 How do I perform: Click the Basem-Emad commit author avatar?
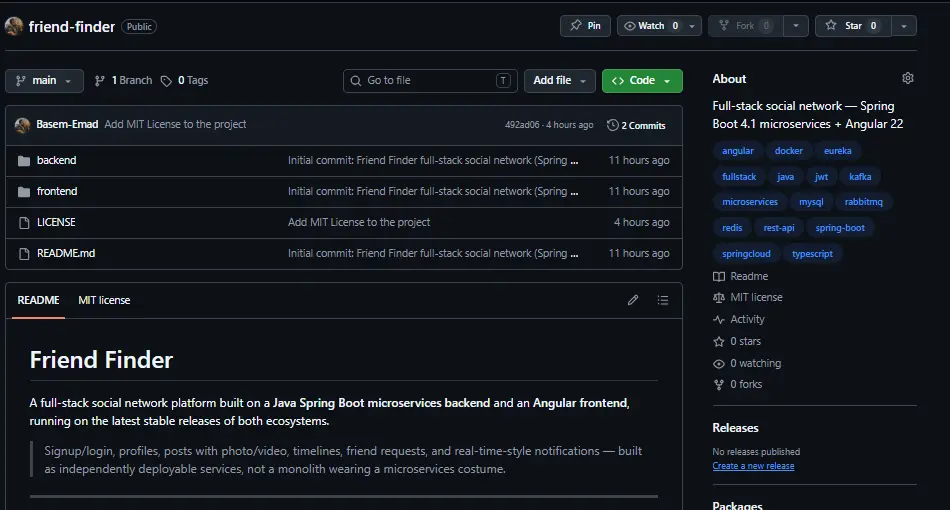(22, 125)
